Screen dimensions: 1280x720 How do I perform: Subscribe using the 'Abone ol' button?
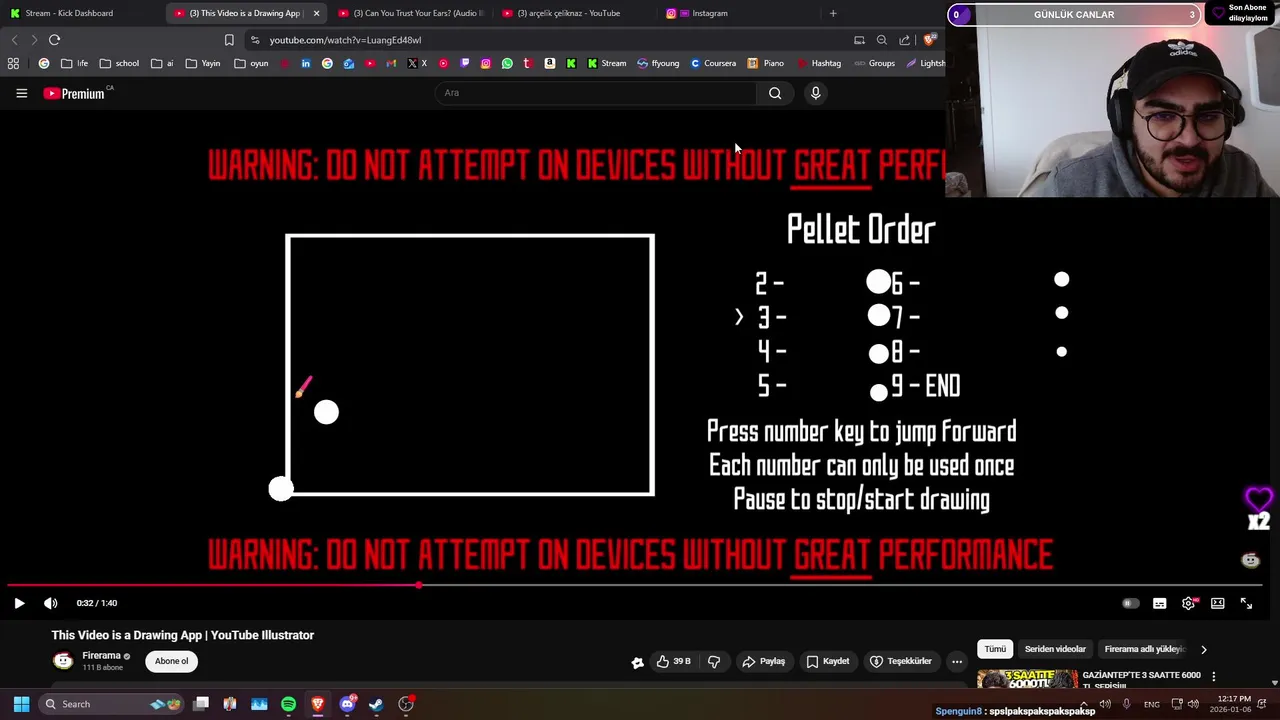pos(171,661)
